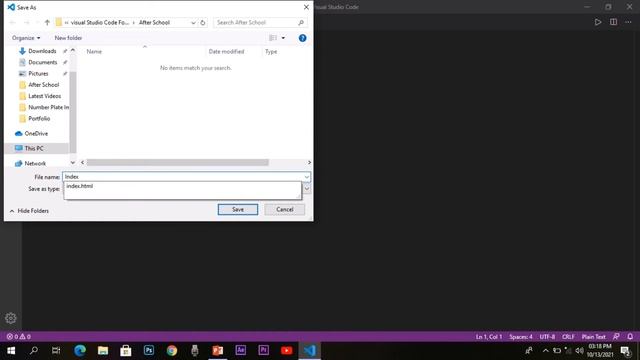Expand address bar history dropdown
This screenshot has height=360, width=640.
pos(193,22)
